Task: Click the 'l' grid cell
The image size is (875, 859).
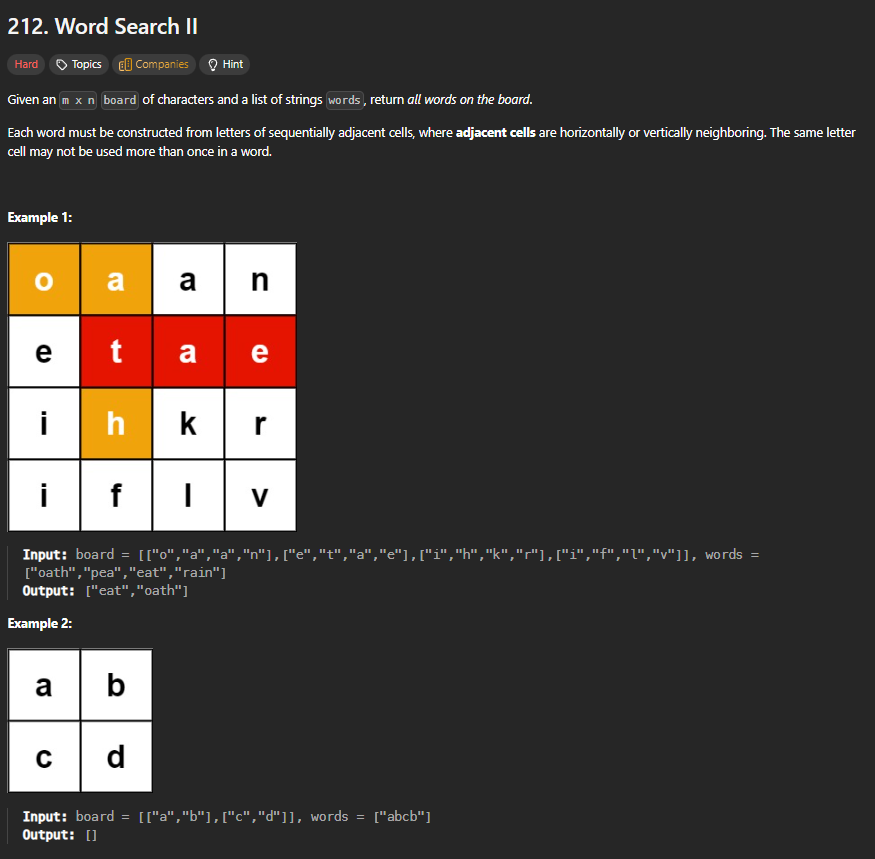Action: coord(188,495)
